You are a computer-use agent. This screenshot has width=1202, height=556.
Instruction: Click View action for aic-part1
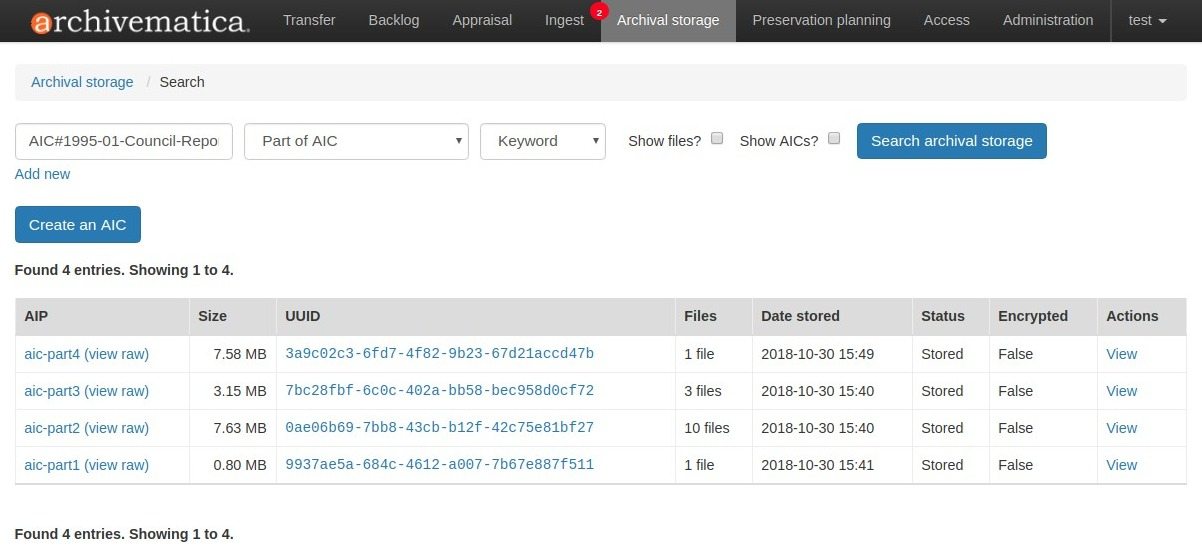click(x=1121, y=465)
